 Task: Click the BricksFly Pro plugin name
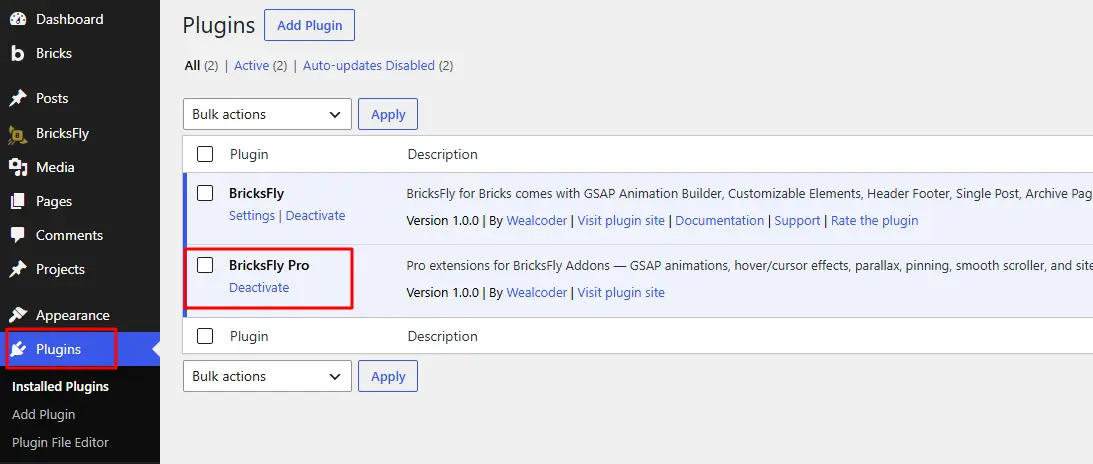tap(269, 265)
